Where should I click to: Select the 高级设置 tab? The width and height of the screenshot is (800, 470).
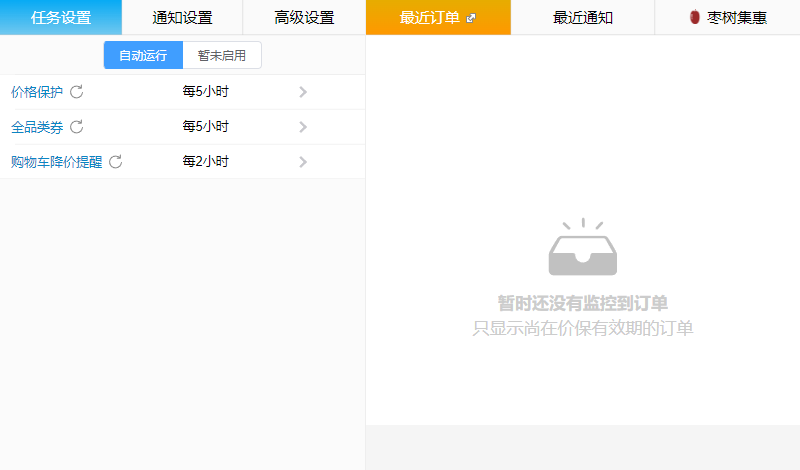pyautogui.click(x=304, y=17)
